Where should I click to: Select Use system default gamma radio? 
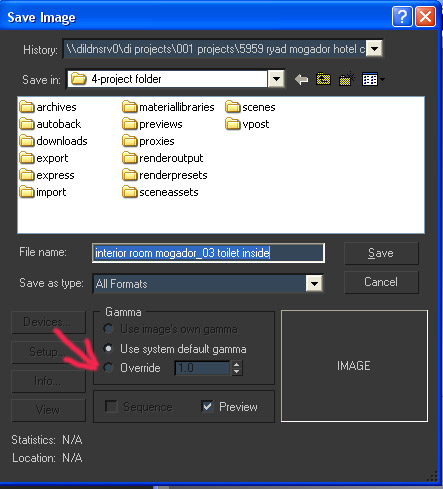tap(108, 349)
